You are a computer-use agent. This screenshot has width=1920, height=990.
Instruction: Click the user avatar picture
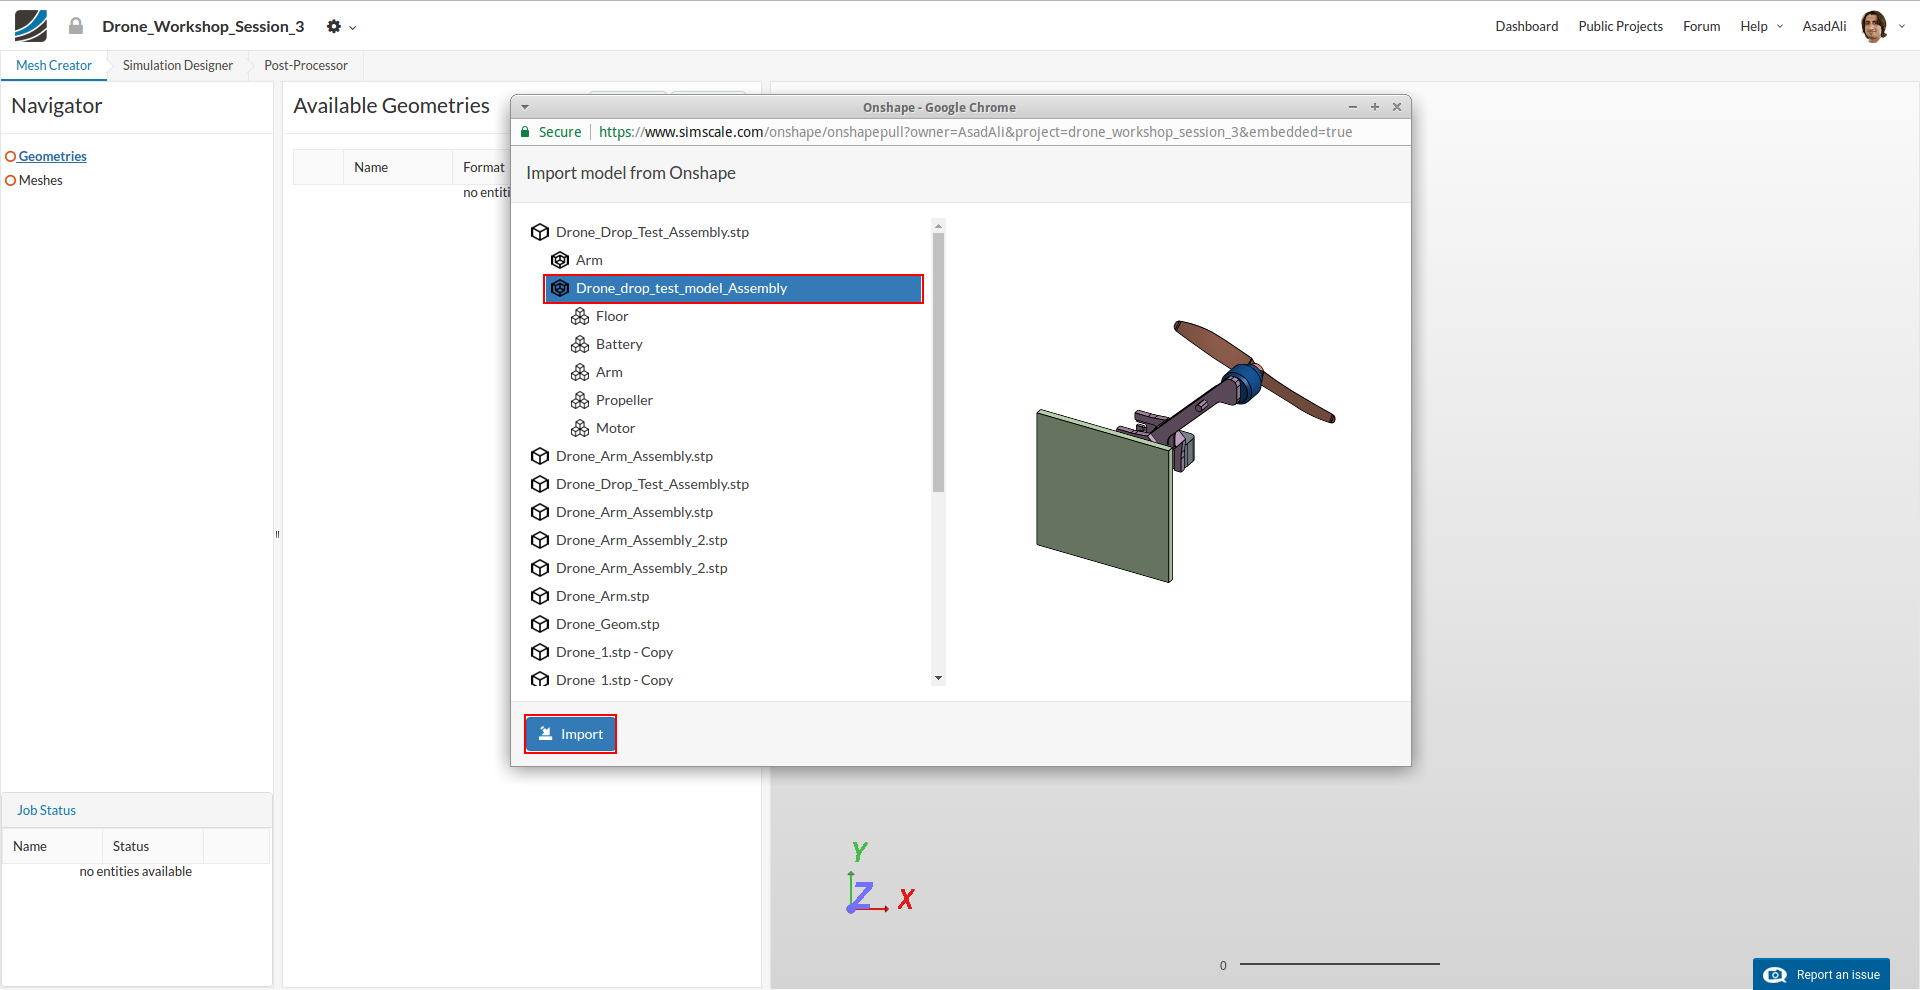click(x=1874, y=26)
